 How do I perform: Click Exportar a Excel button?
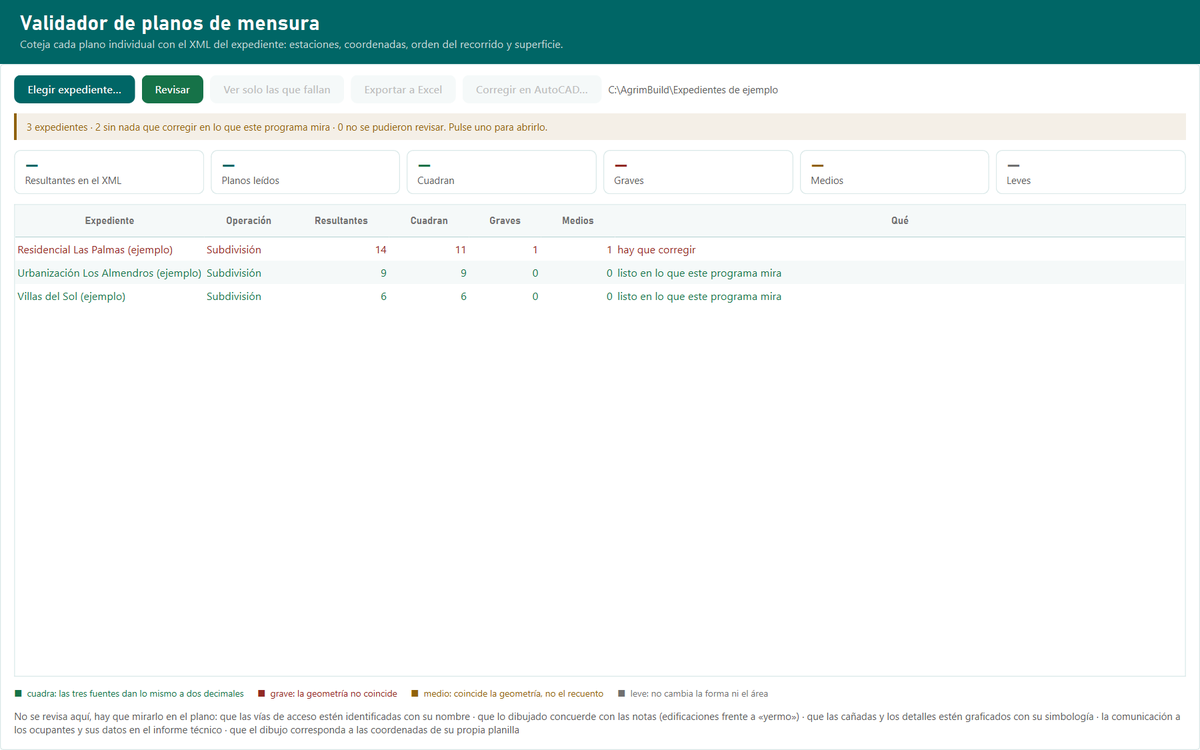point(403,89)
